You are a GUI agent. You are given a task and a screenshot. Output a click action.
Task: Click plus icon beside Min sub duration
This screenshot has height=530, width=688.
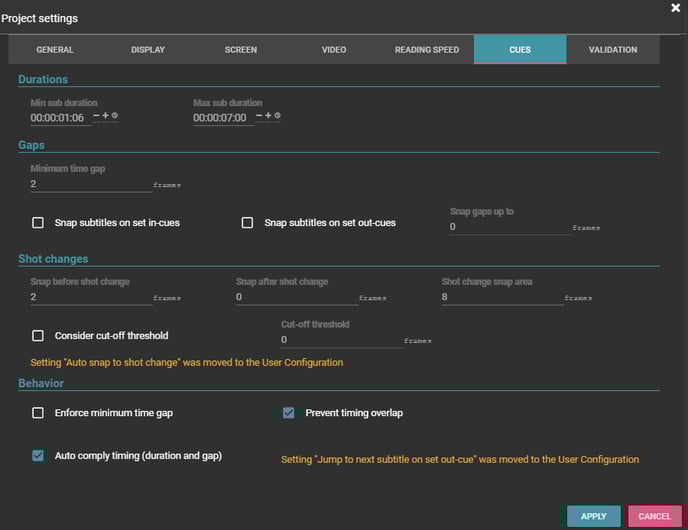[x=105, y=116]
